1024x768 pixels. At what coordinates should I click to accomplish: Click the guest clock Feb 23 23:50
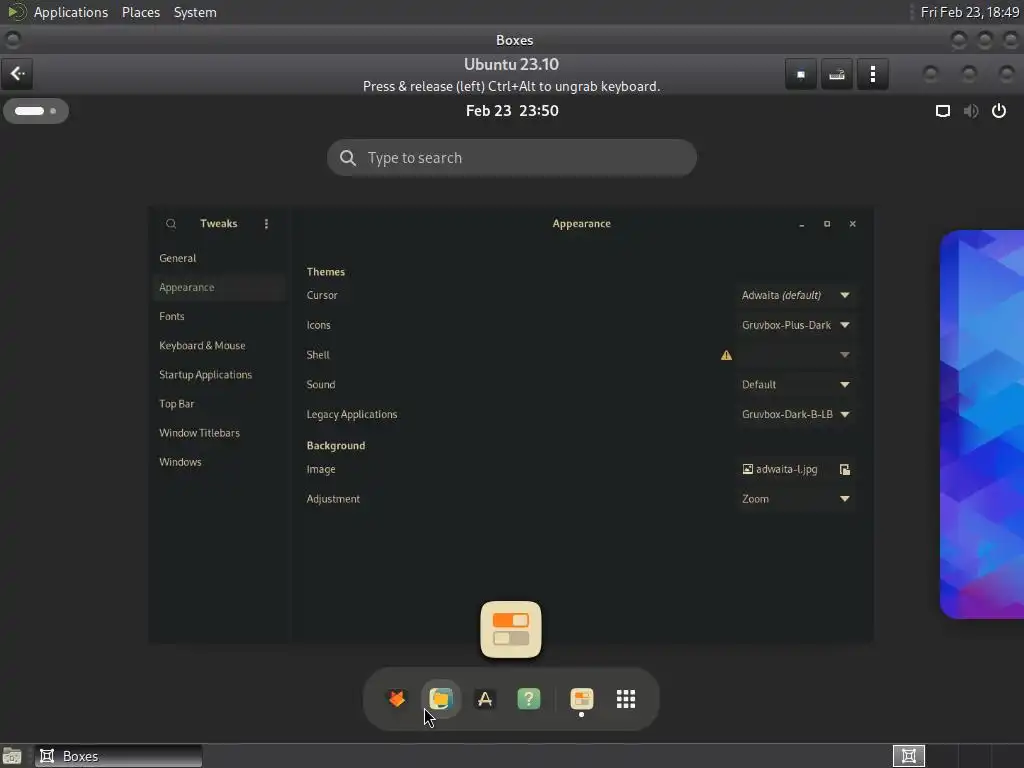point(512,111)
